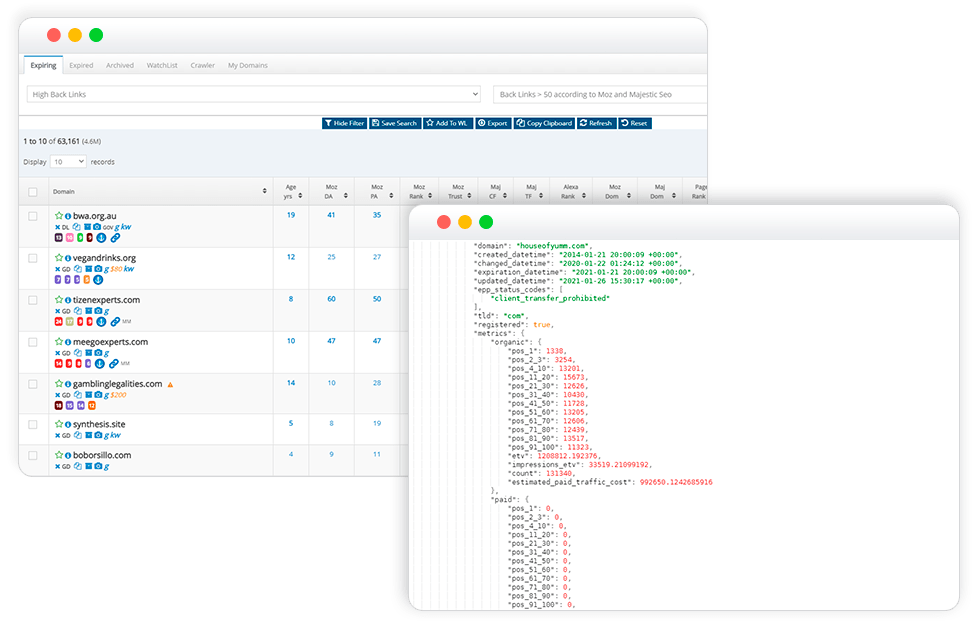
Task: Click archive icon in meegoexperts.com row
Action: point(88,353)
